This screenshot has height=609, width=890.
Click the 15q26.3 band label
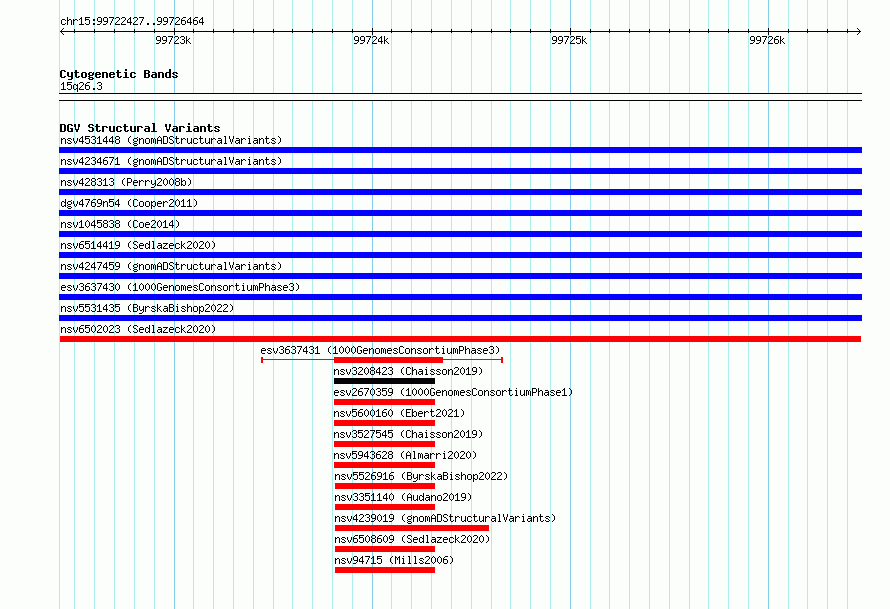pos(81,86)
